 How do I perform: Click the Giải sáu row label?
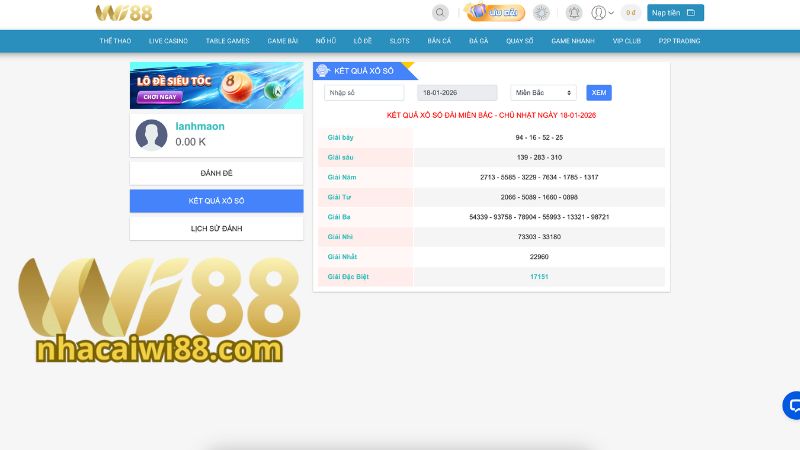coord(340,158)
